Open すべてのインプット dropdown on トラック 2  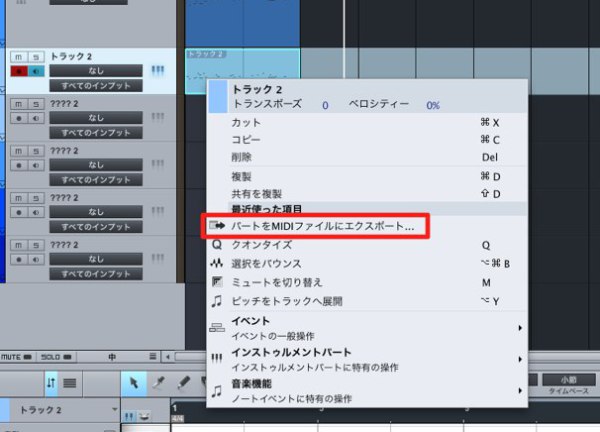click(x=96, y=86)
